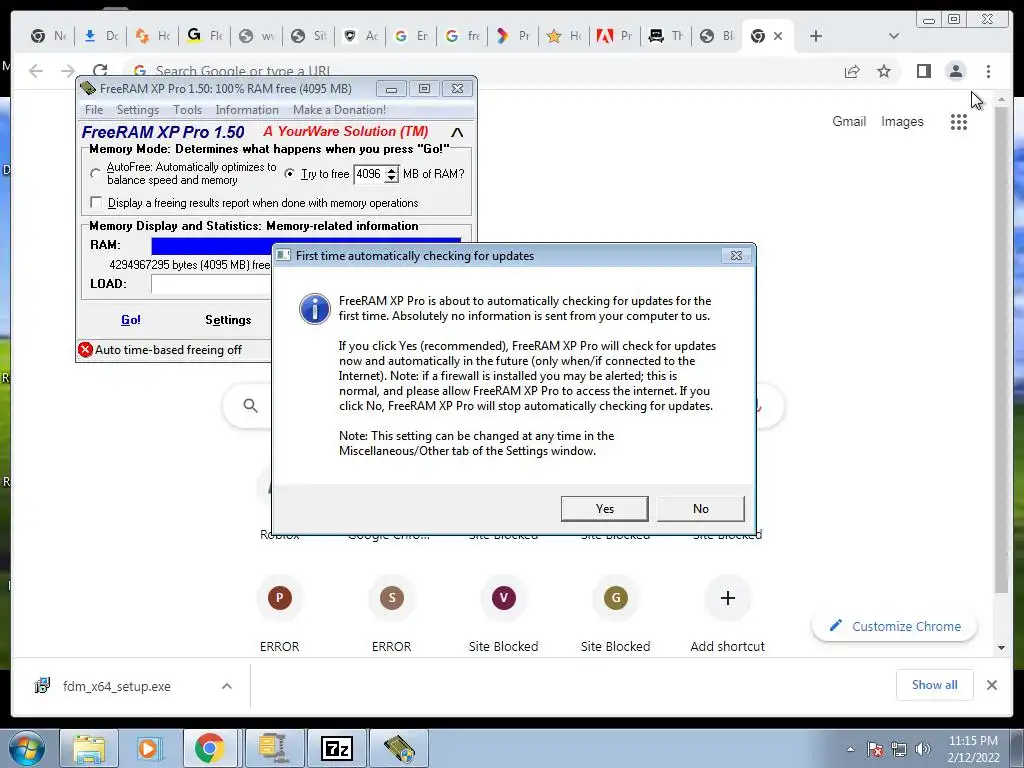Close the First time updates dialog
The image size is (1024, 768).
click(x=736, y=255)
